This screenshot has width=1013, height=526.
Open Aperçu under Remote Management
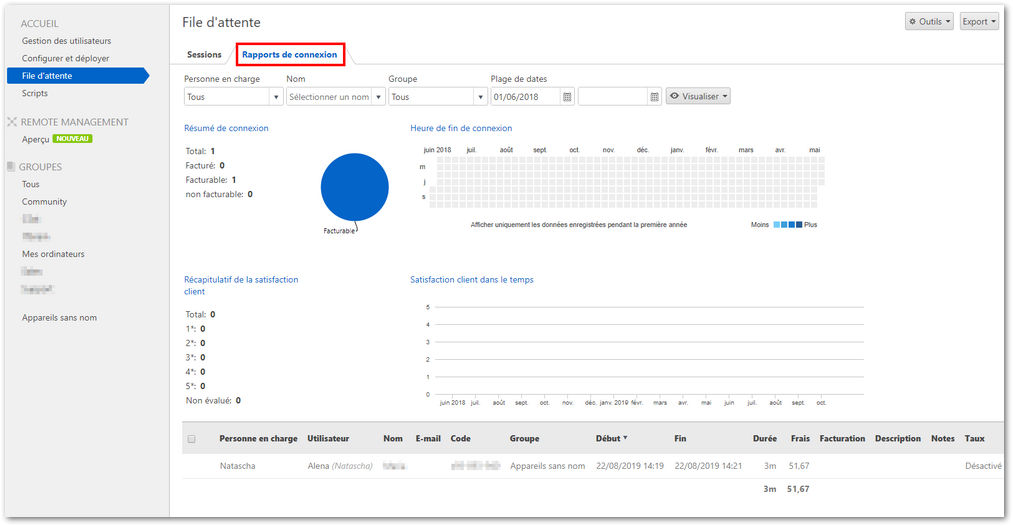(36, 139)
